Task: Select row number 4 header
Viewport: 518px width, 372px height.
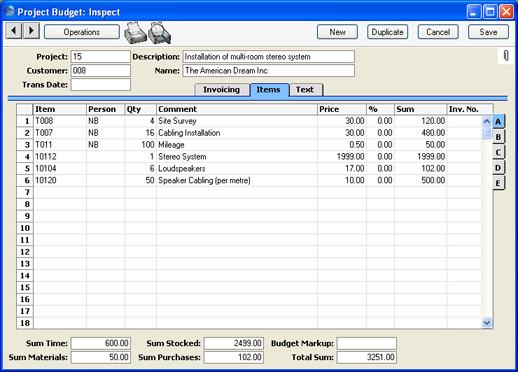Action: 25,157
